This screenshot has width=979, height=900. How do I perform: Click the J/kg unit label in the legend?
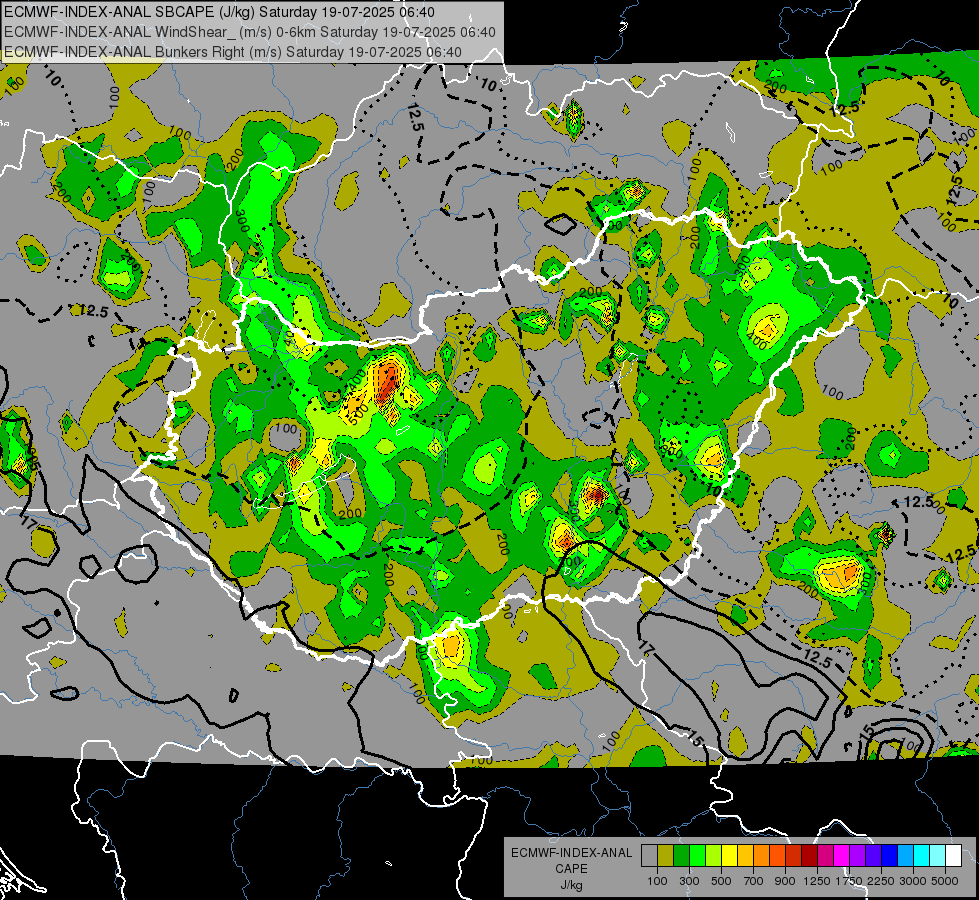[x=571, y=885]
